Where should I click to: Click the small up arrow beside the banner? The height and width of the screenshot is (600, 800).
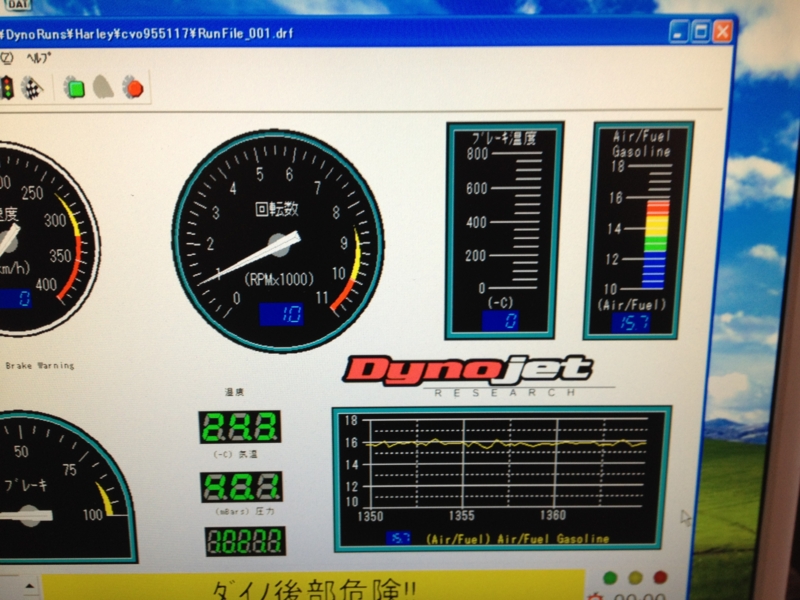tap(30, 586)
